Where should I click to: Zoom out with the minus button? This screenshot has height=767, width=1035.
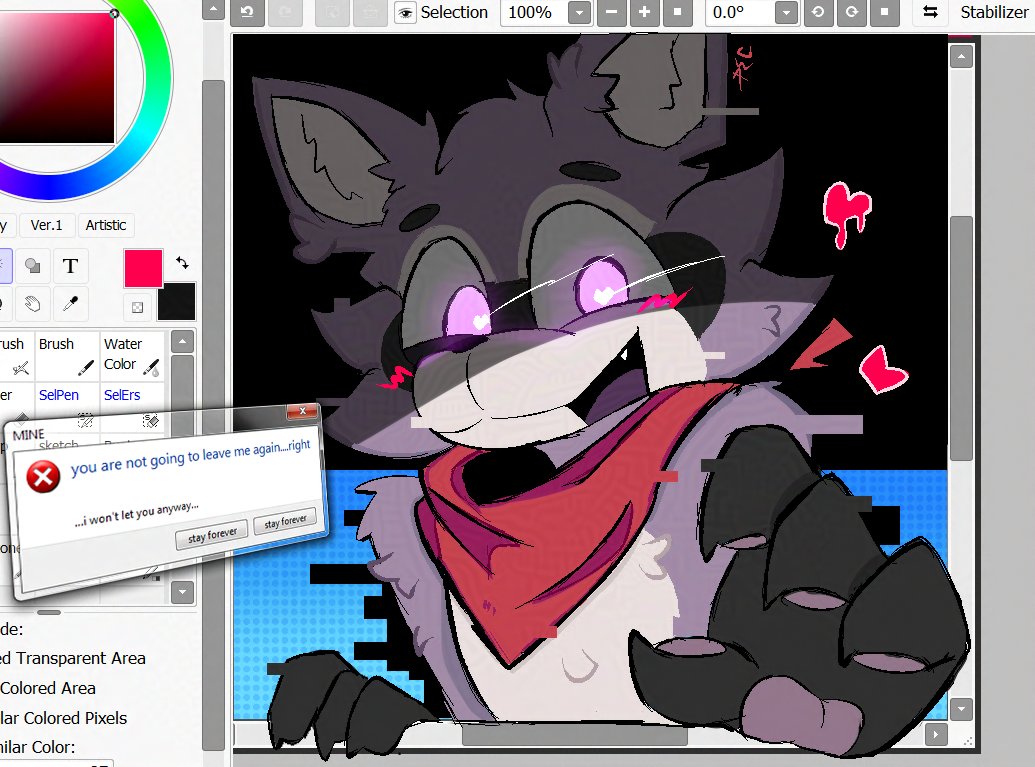pos(611,12)
